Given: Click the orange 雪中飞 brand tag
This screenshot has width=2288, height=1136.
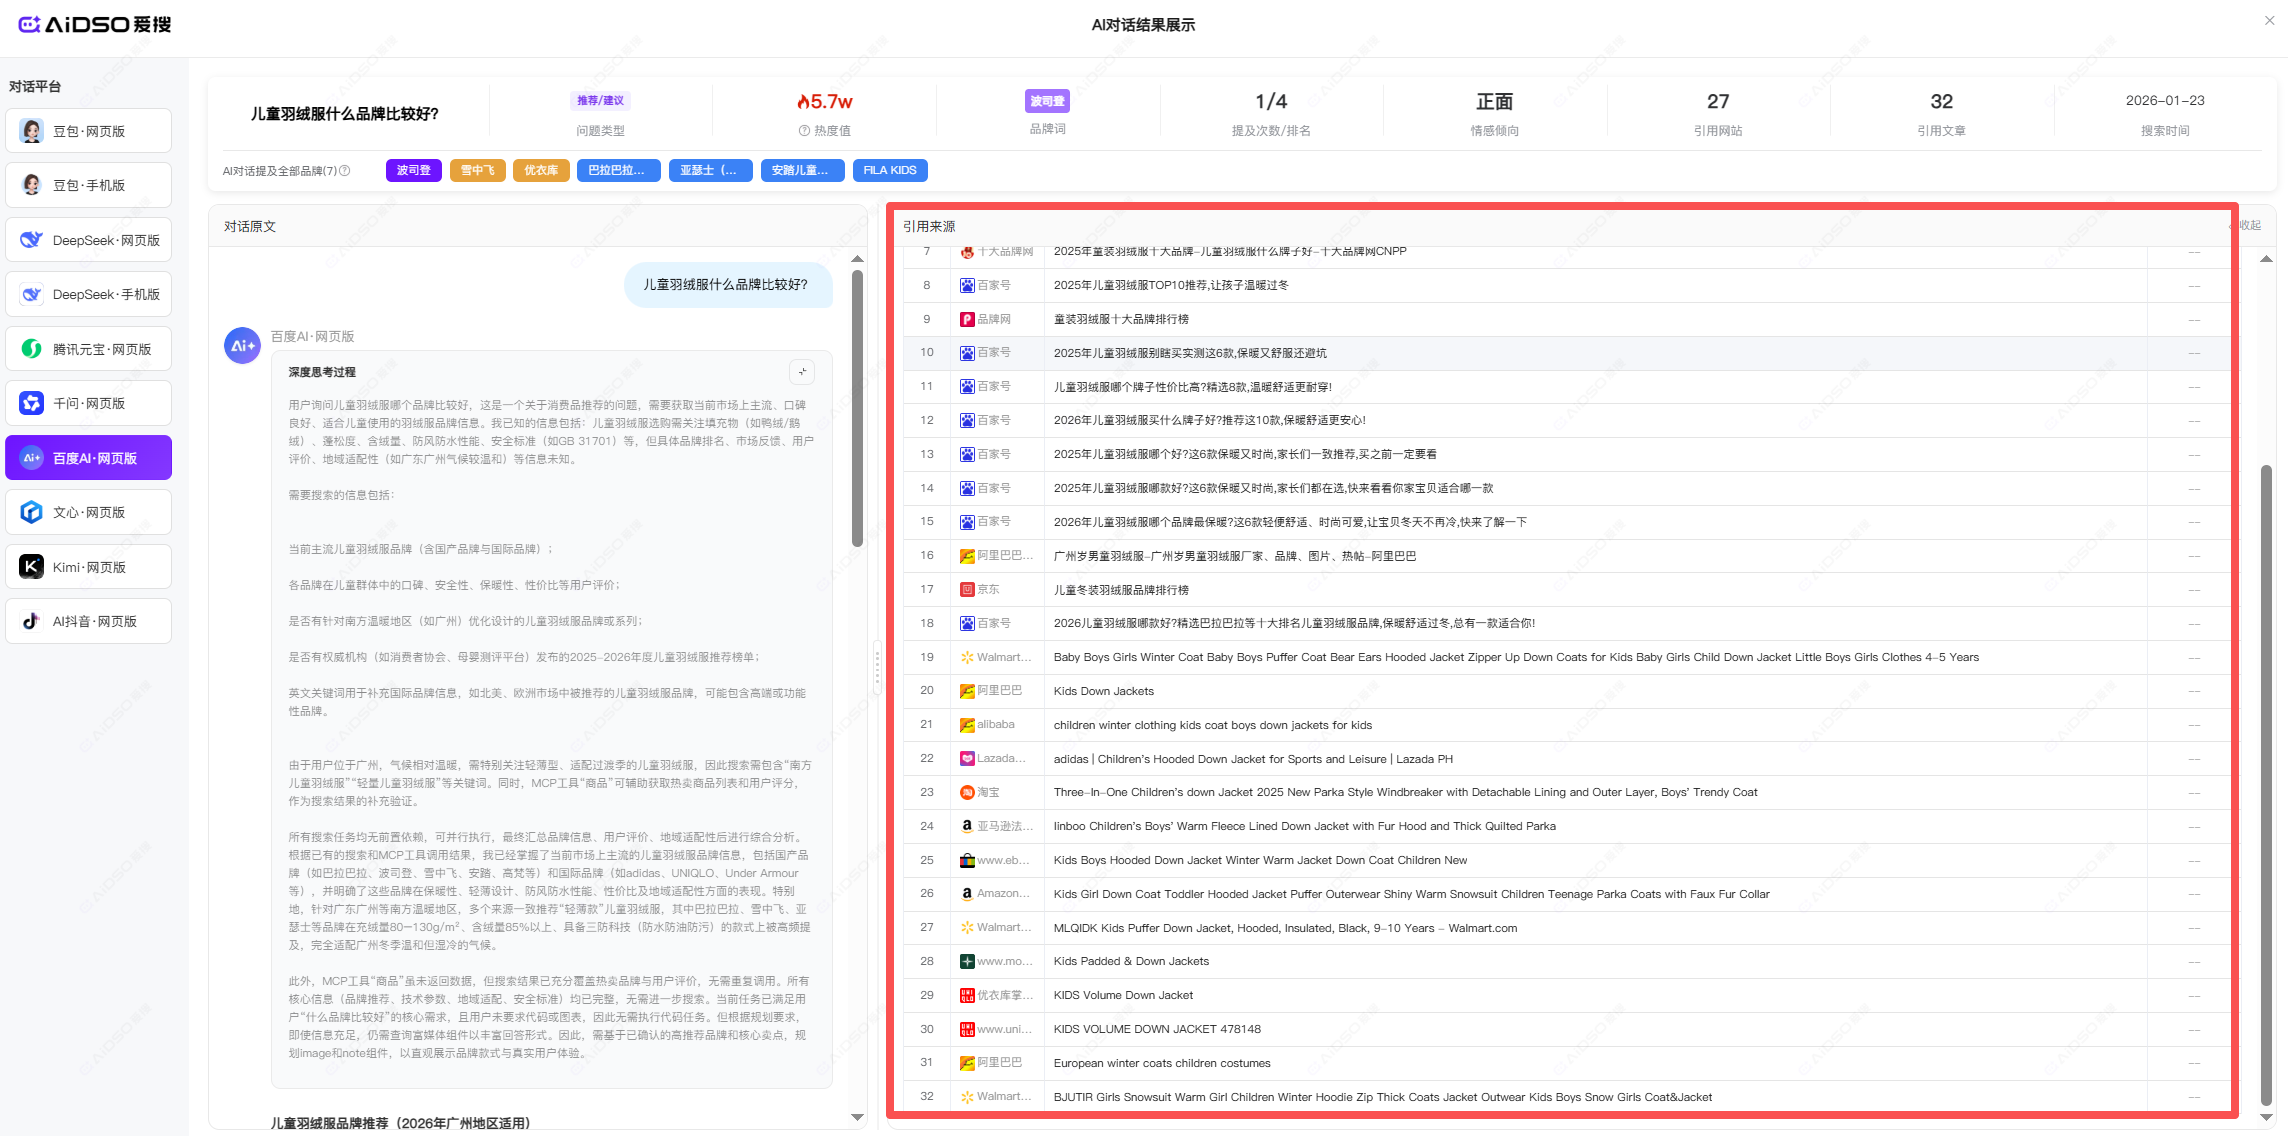Looking at the screenshot, I should pyautogui.click(x=477, y=170).
